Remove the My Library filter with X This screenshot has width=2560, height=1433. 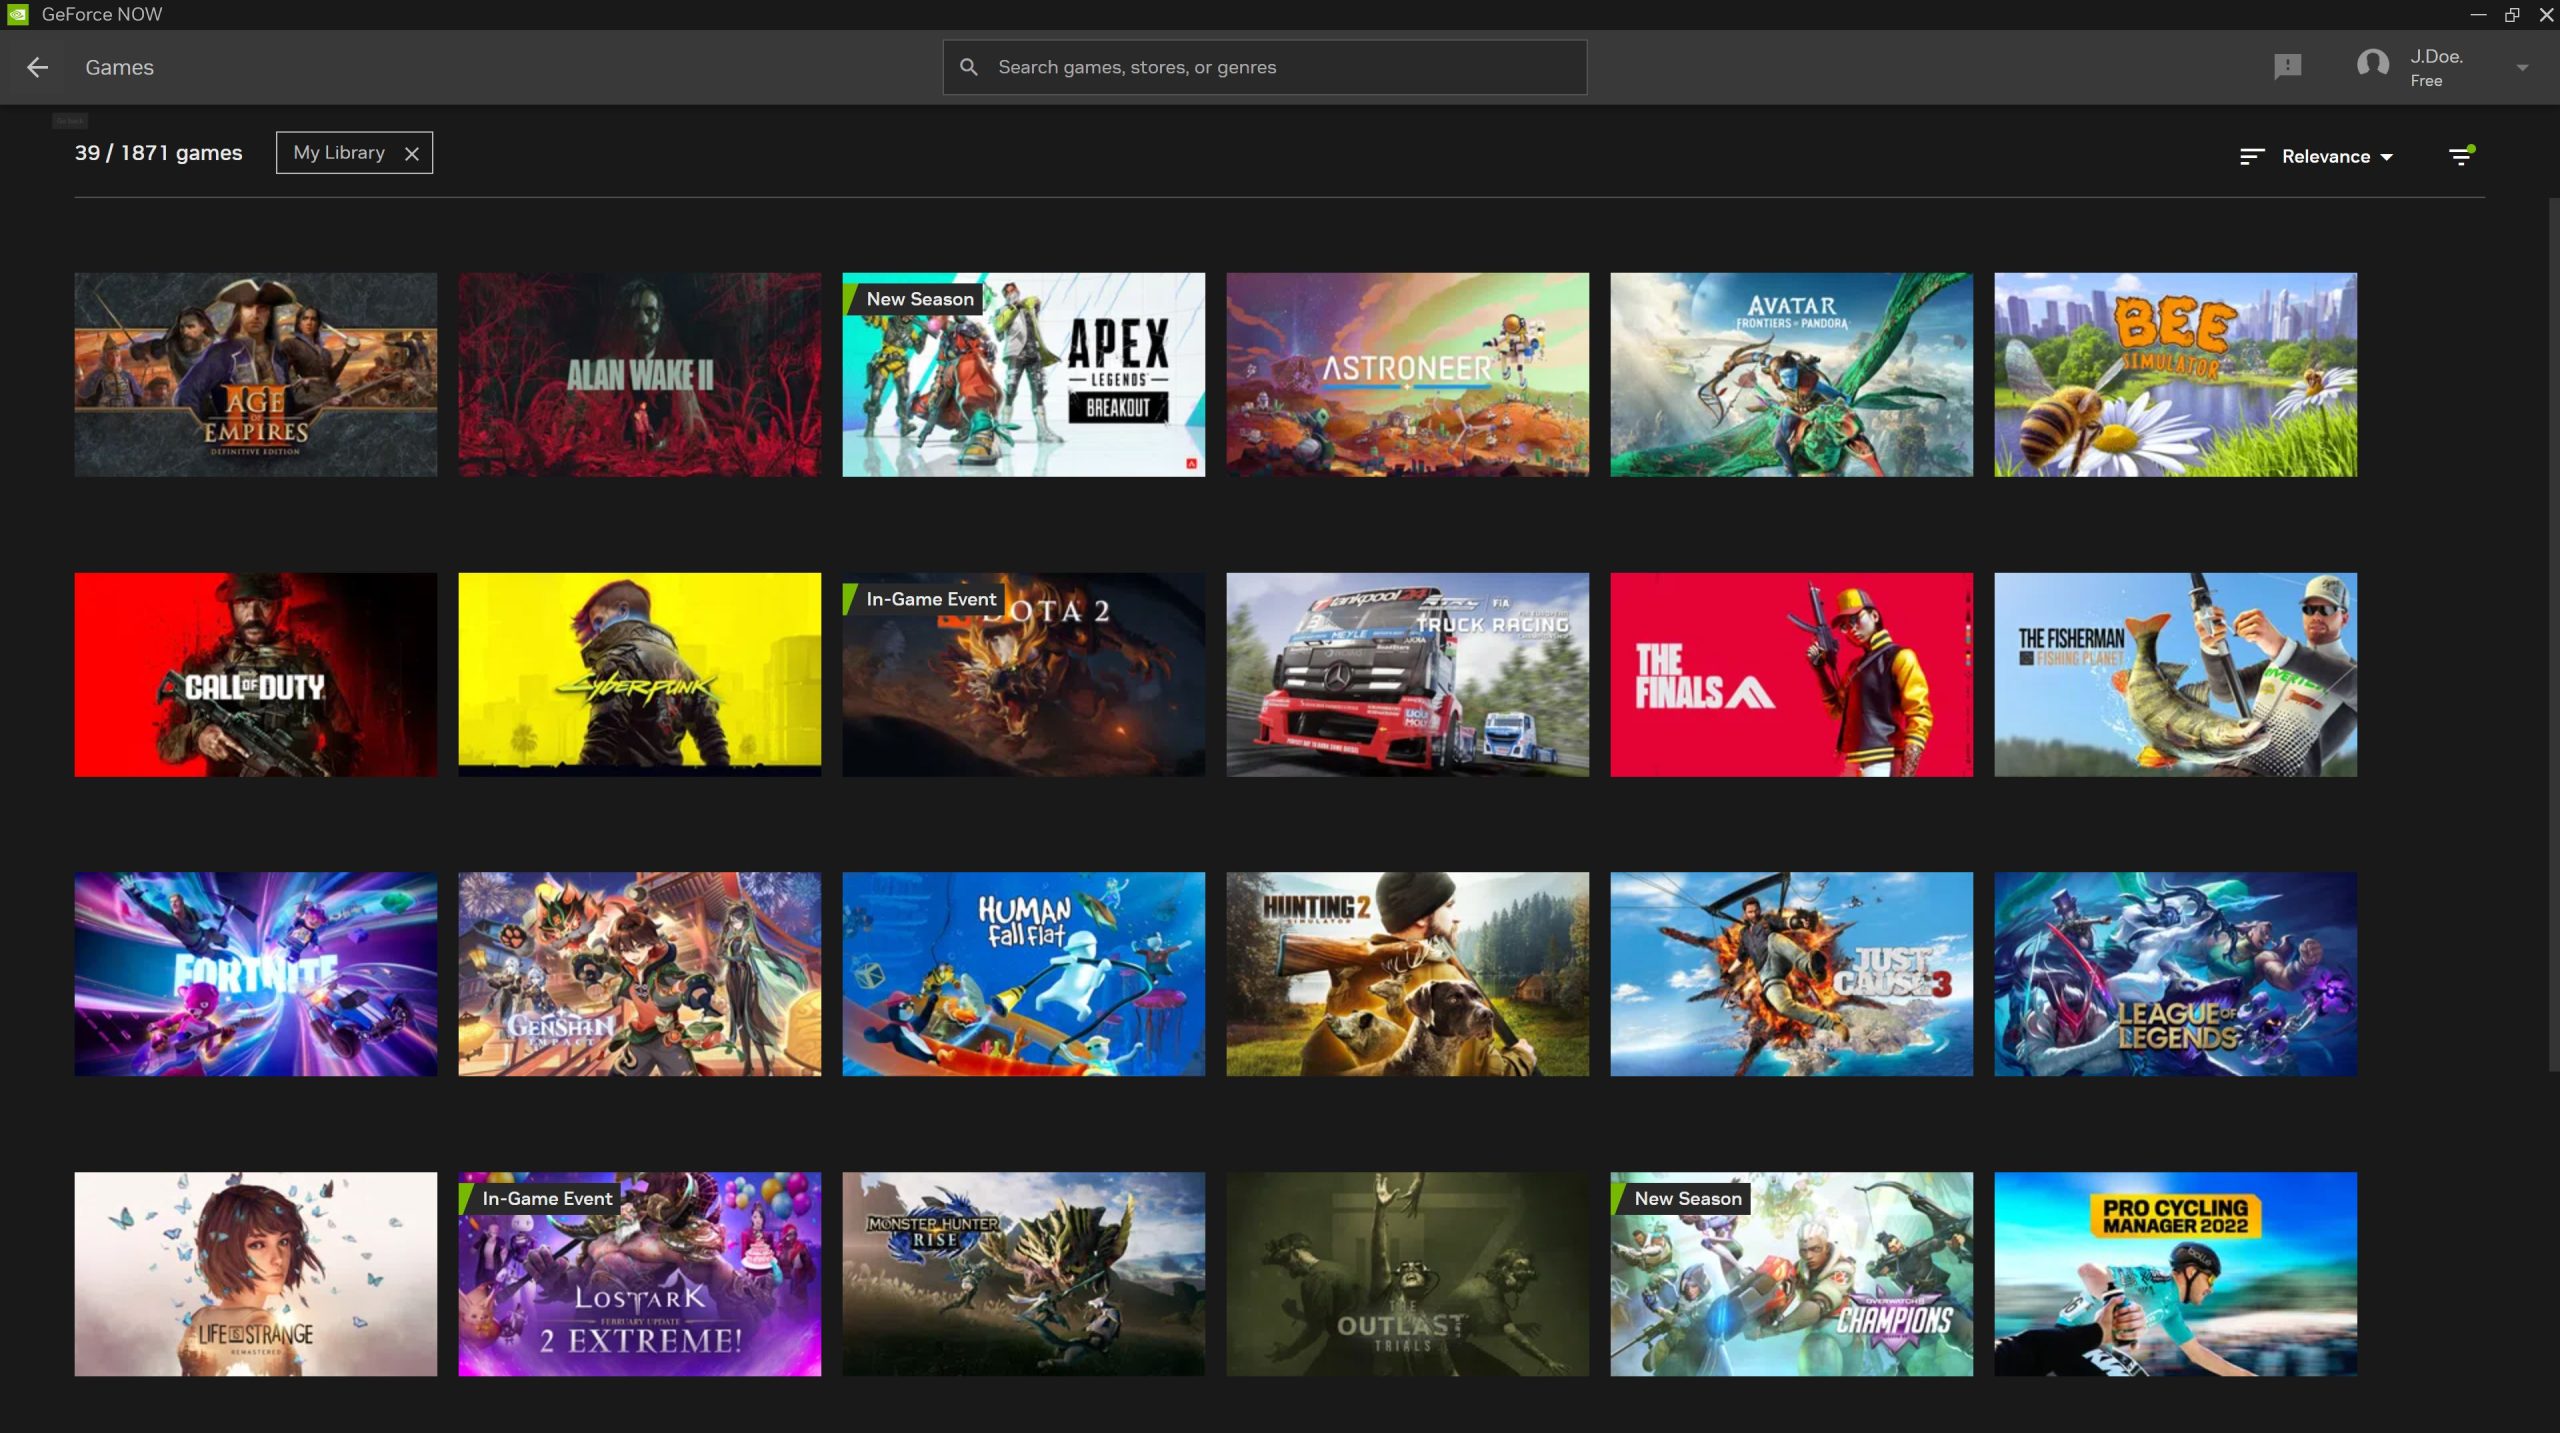point(411,154)
